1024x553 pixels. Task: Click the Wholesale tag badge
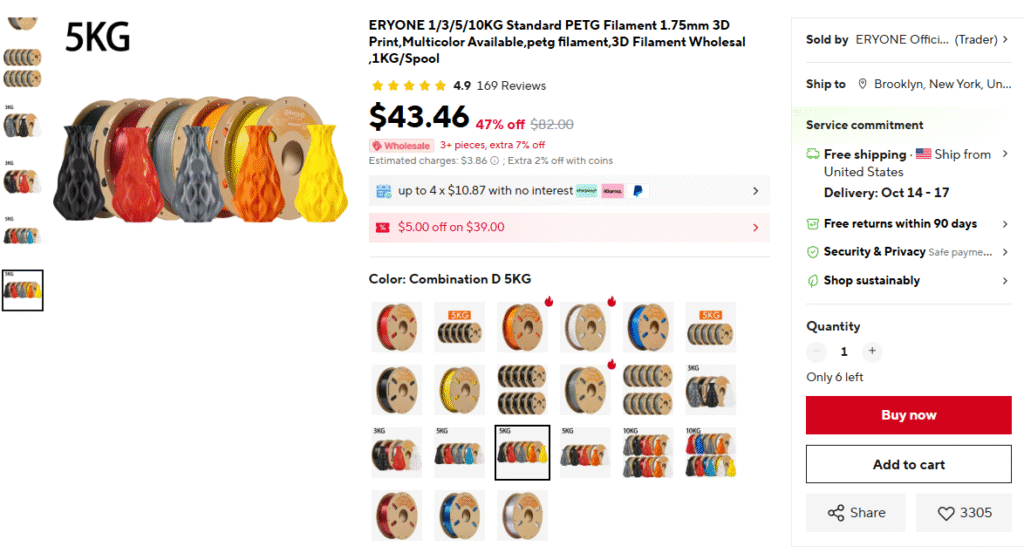[401, 146]
